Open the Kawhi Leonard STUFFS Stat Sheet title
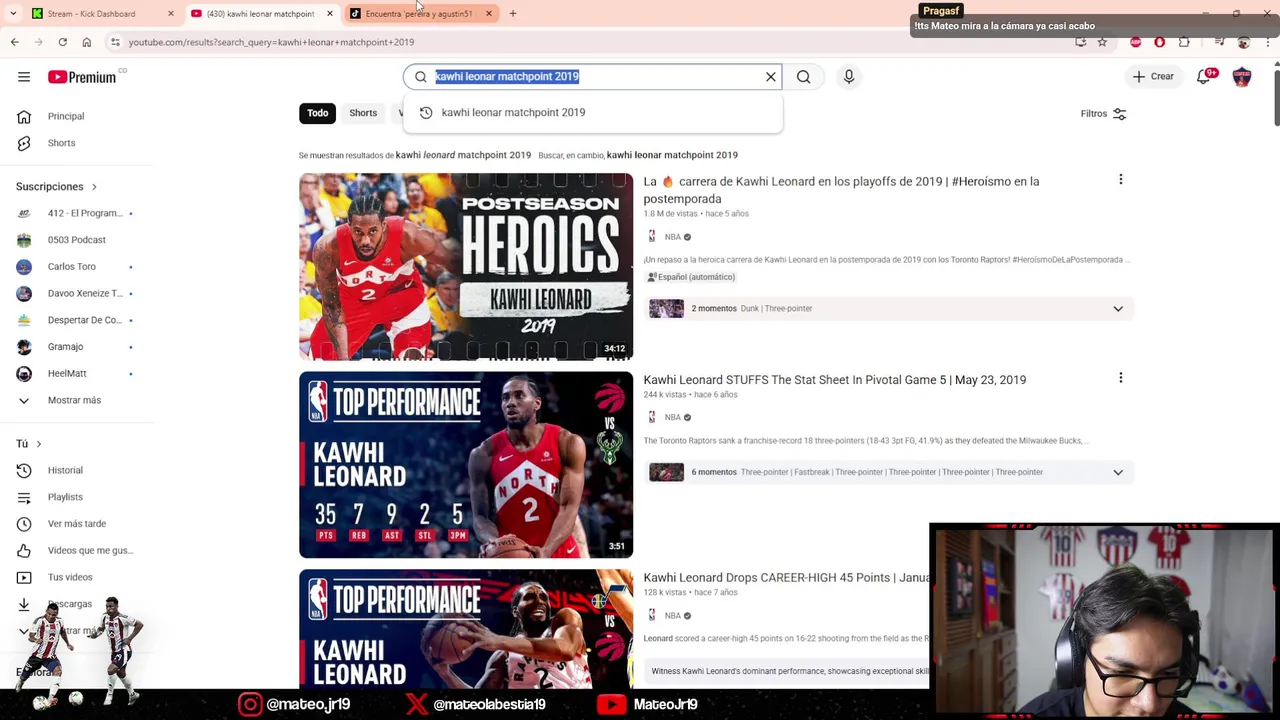Image resolution: width=1280 pixels, height=720 pixels. 835,380
